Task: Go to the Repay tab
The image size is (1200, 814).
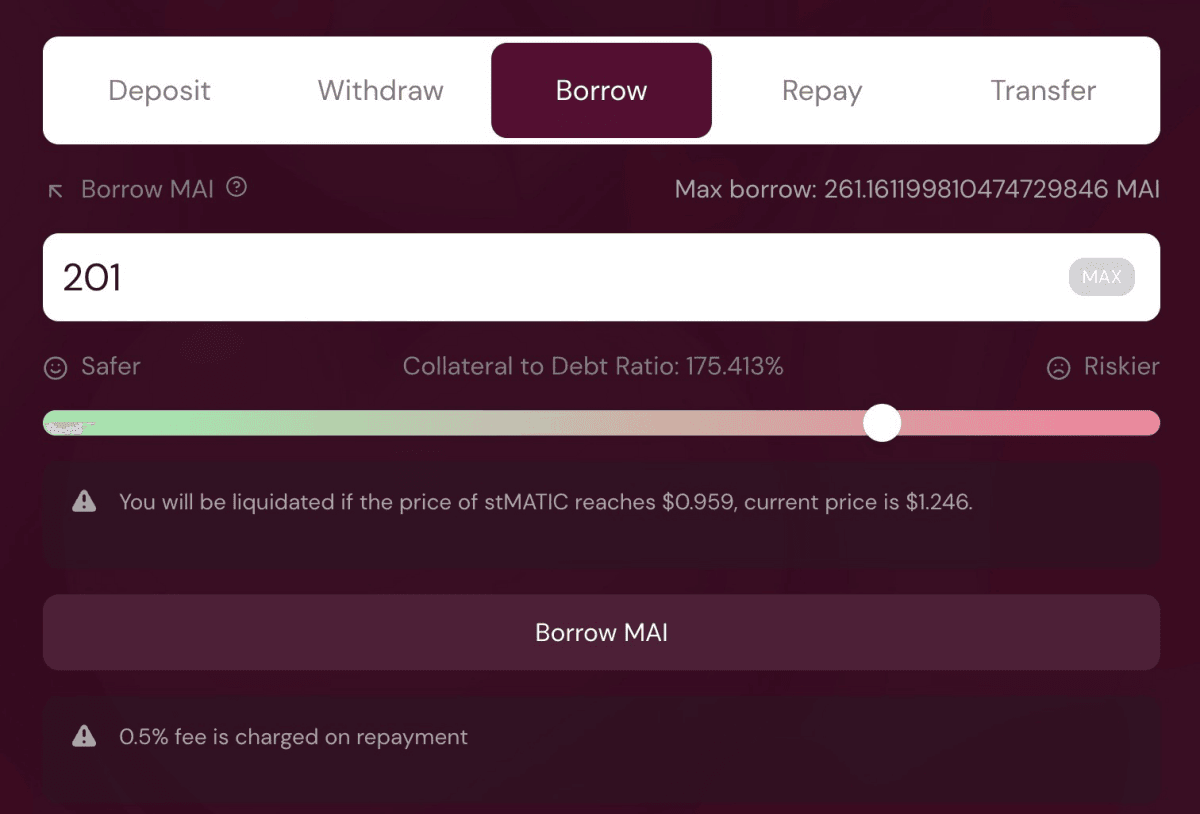Action: coord(822,91)
